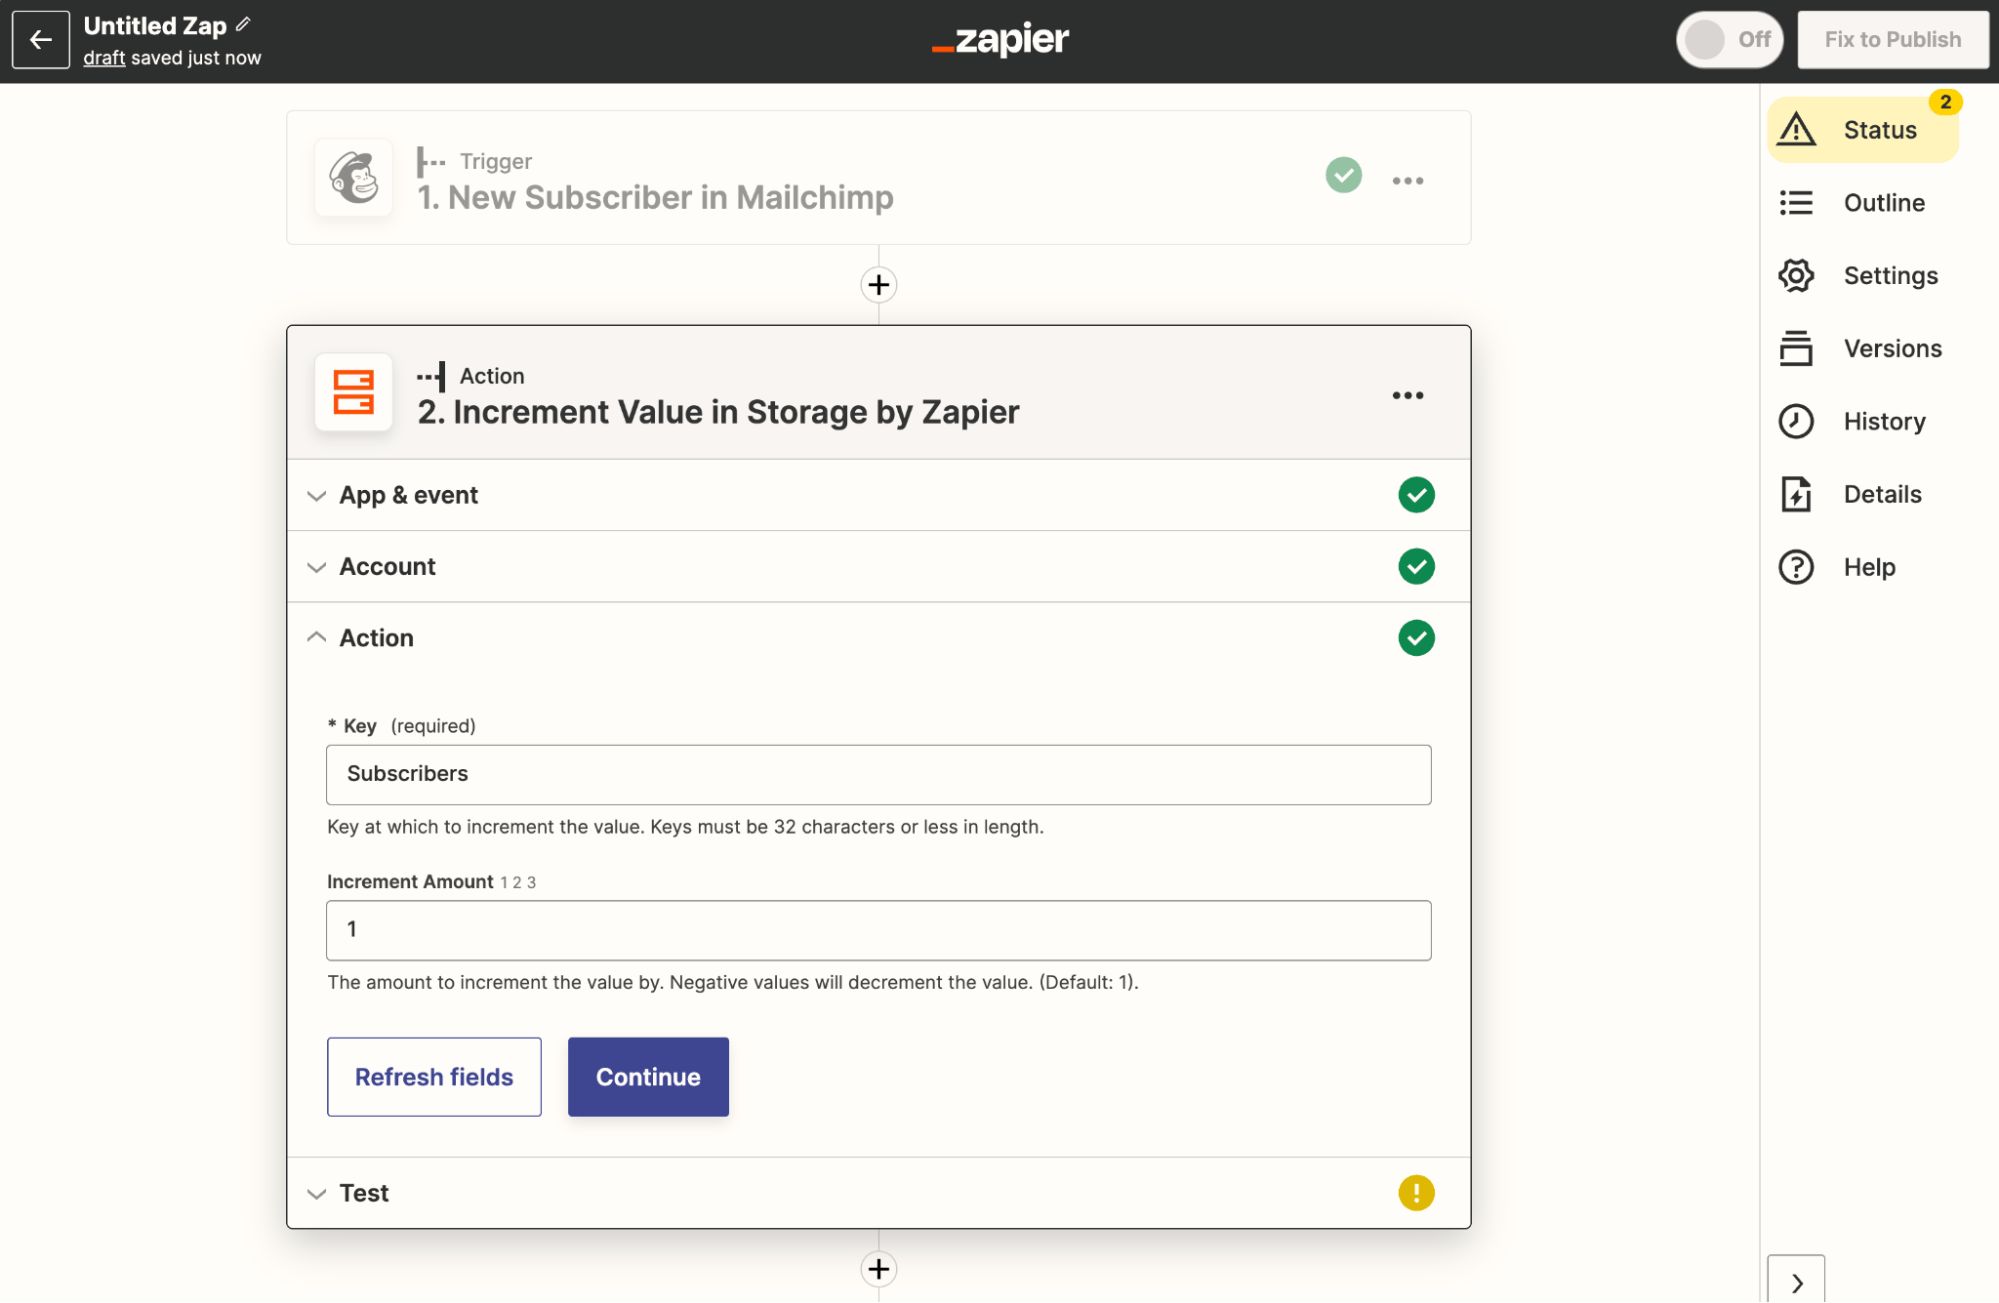Open the Versions panel
Image resolution: width=1999 pixels, height=1303 pixels.
1863,349
